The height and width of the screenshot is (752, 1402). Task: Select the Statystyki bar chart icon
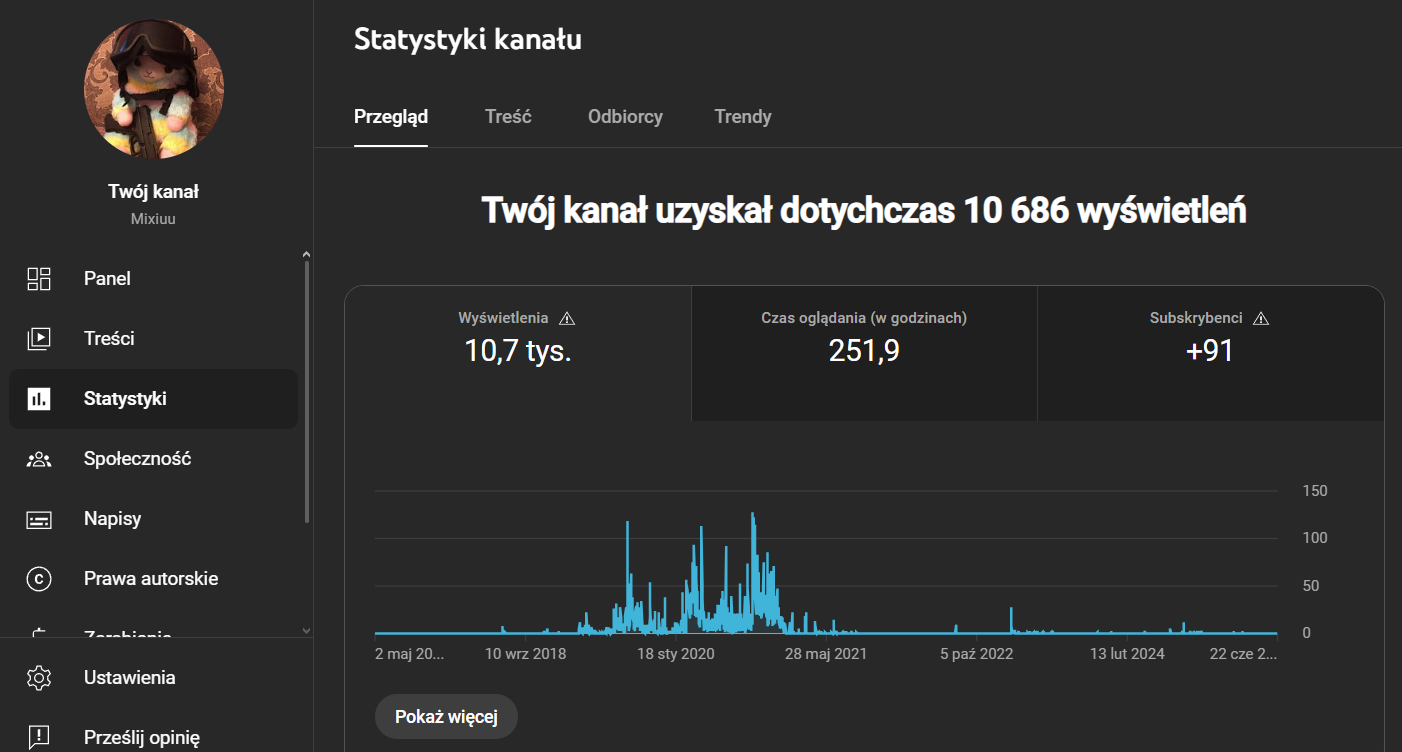(39, 399)
